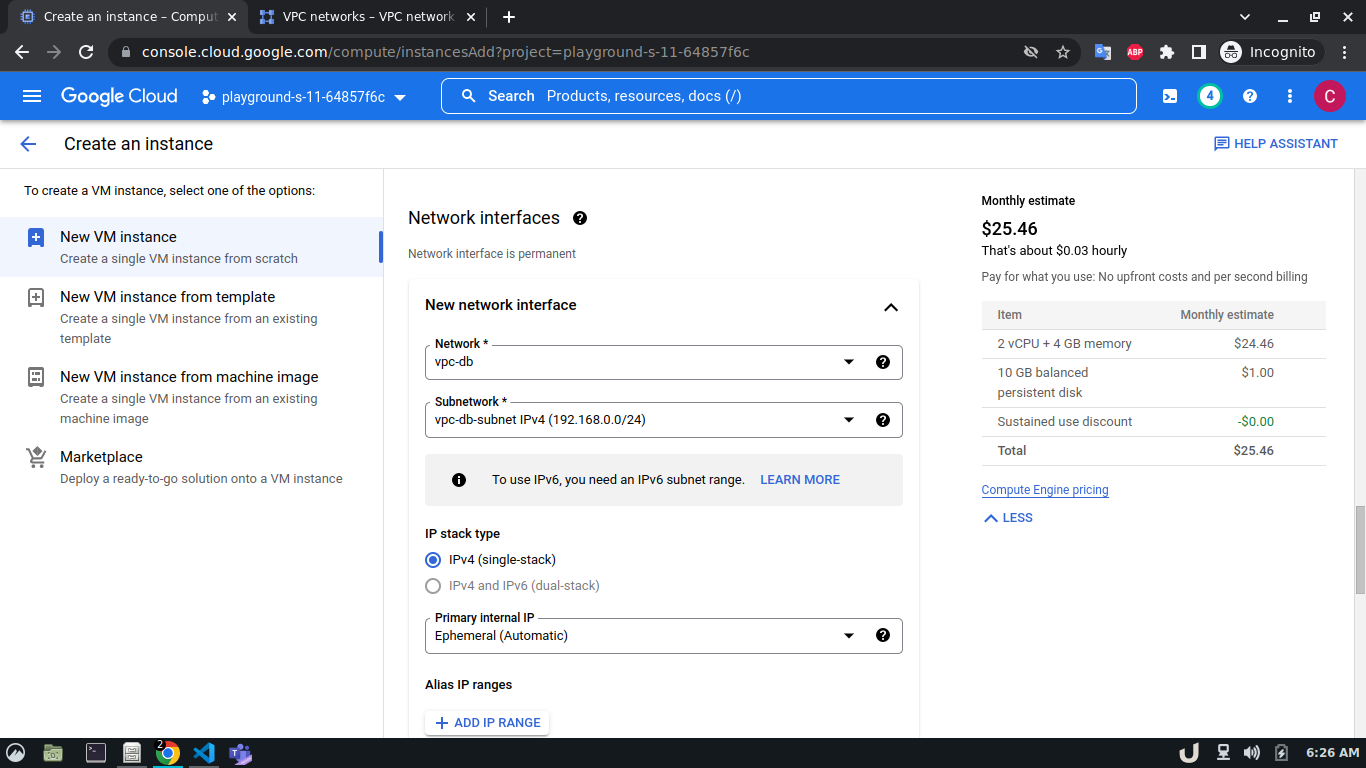The image size is (1366, 768).
Task: Click the search products and resources field
Action: (x=789, y=96)
